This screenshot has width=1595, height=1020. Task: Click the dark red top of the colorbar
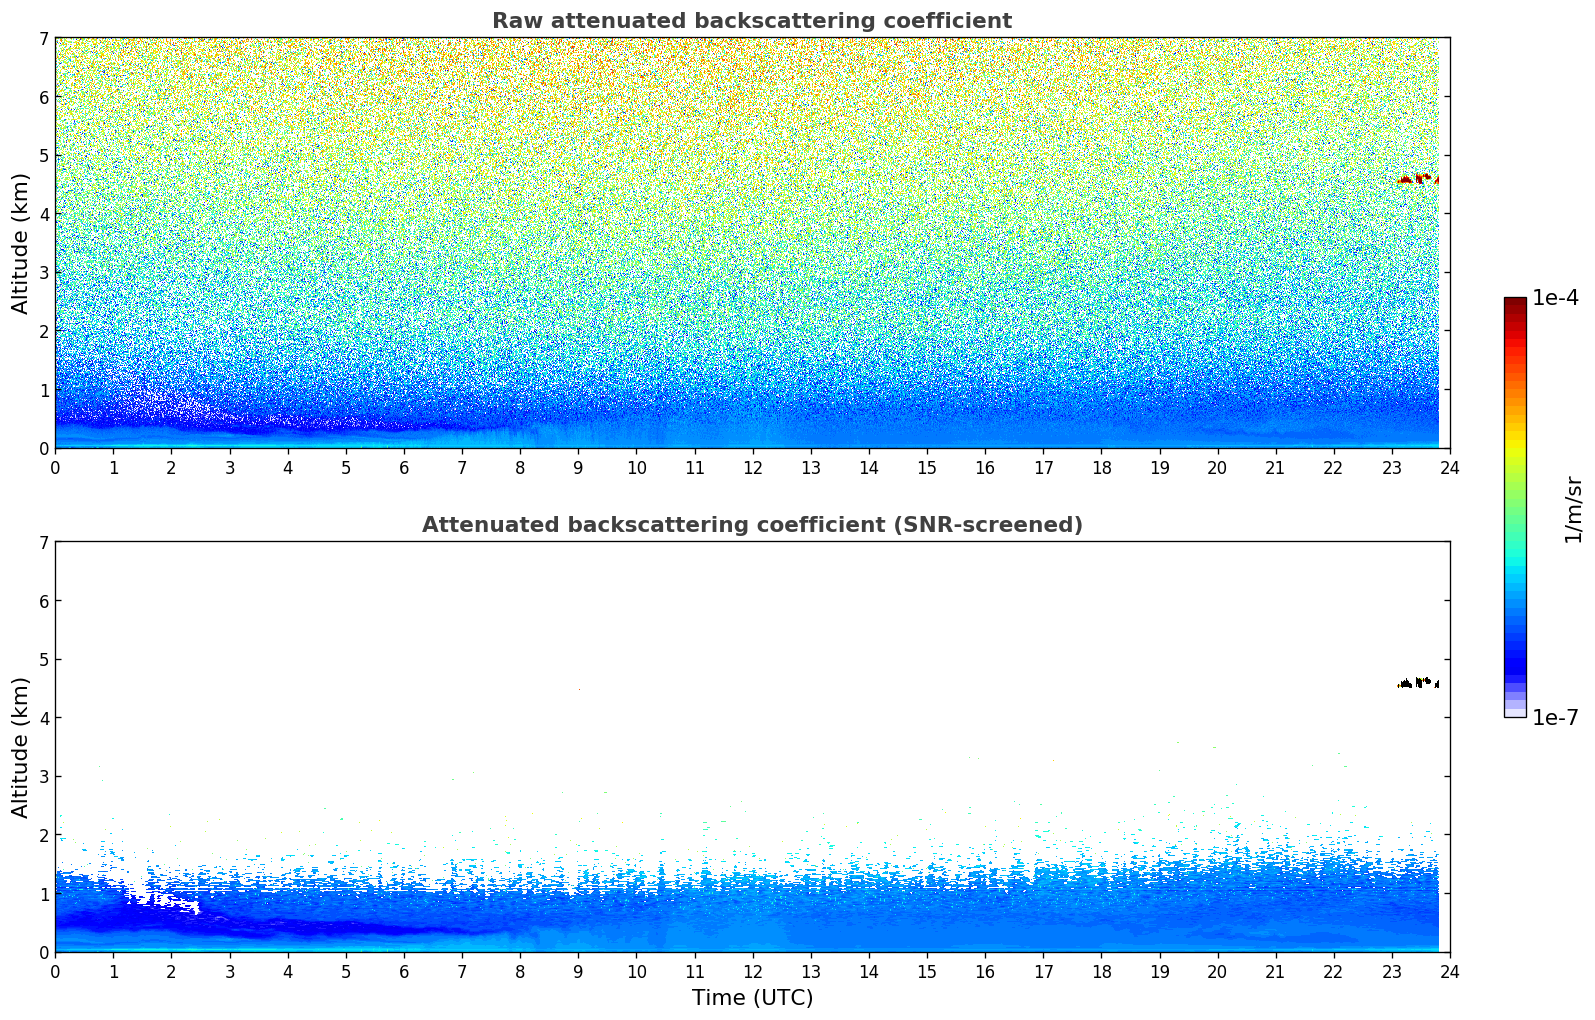click(1515, 303)
